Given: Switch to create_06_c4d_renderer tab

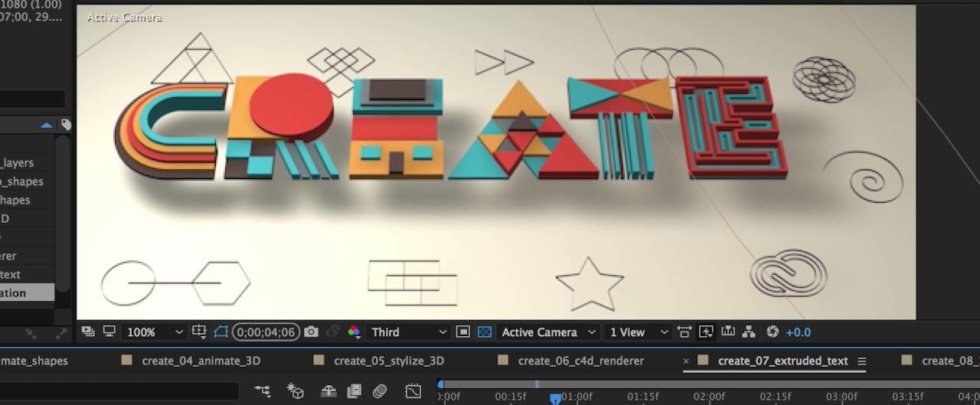Looking at the screenshot, I should 581,361.
